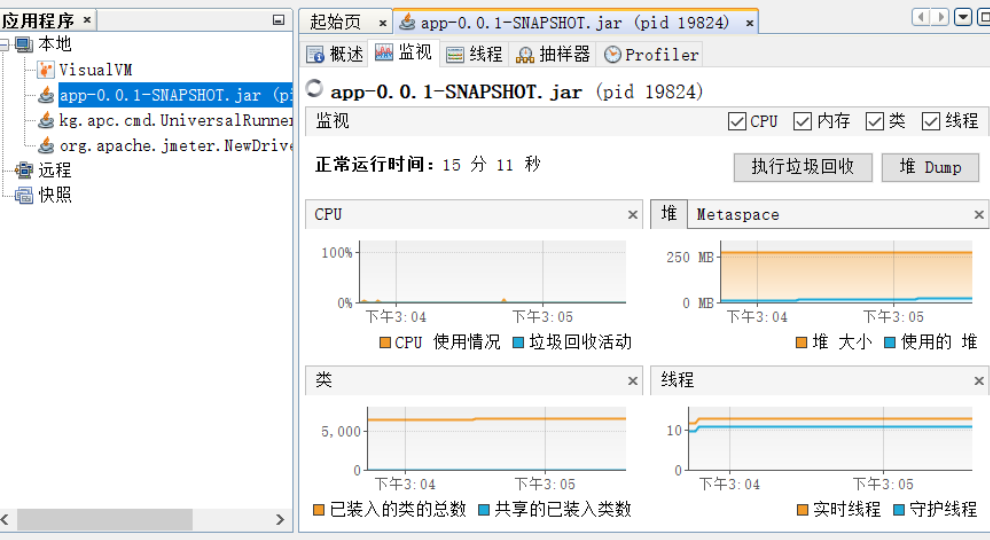Click the orange 已装入的类的总数 legend swatch

point(319,510)
